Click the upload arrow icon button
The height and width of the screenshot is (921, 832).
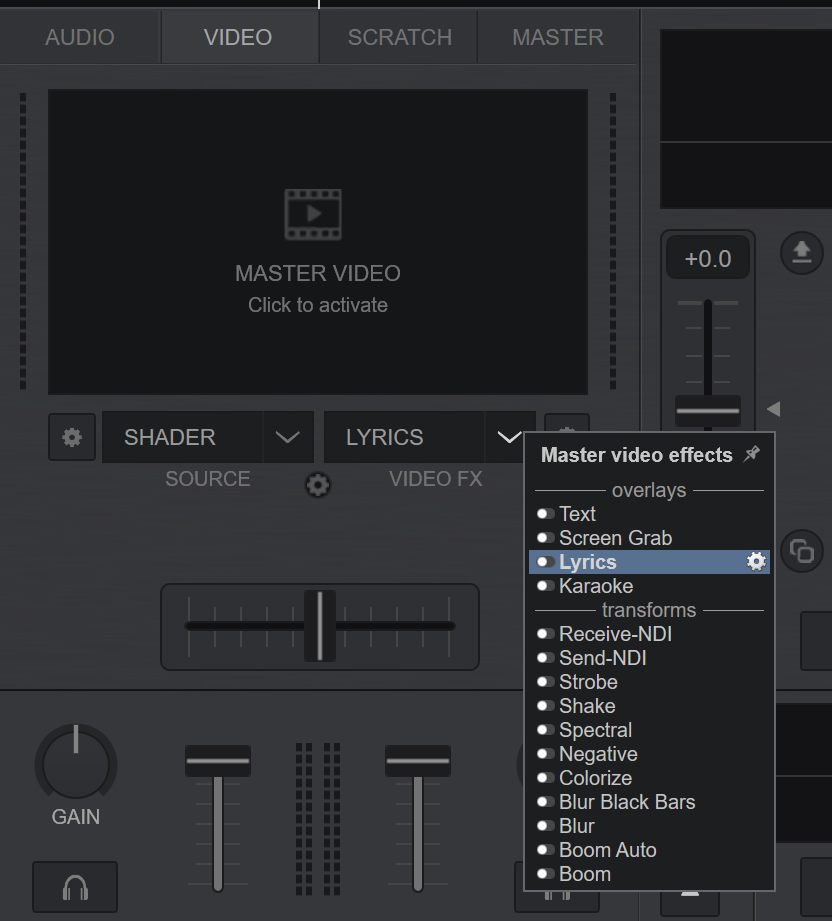pyautogui.click(x=801, y=253)
